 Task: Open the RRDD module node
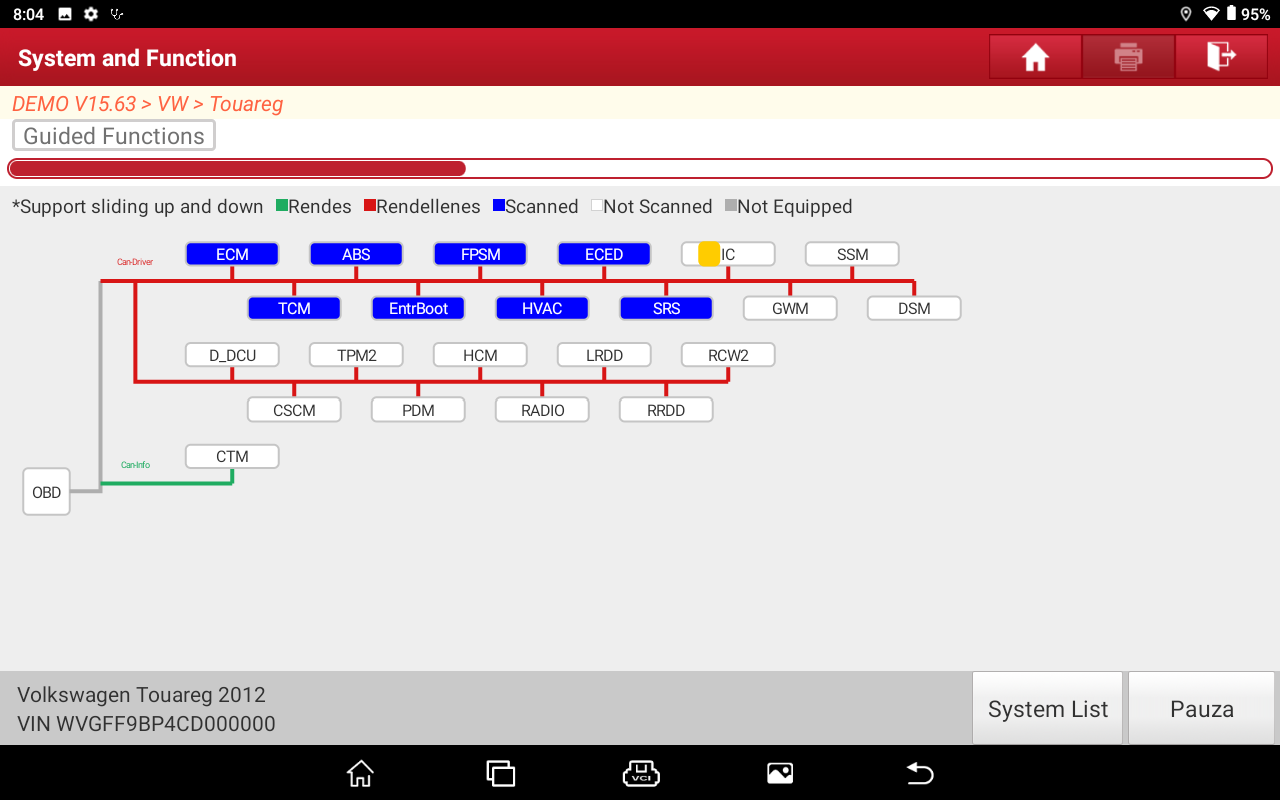[666, 410]
